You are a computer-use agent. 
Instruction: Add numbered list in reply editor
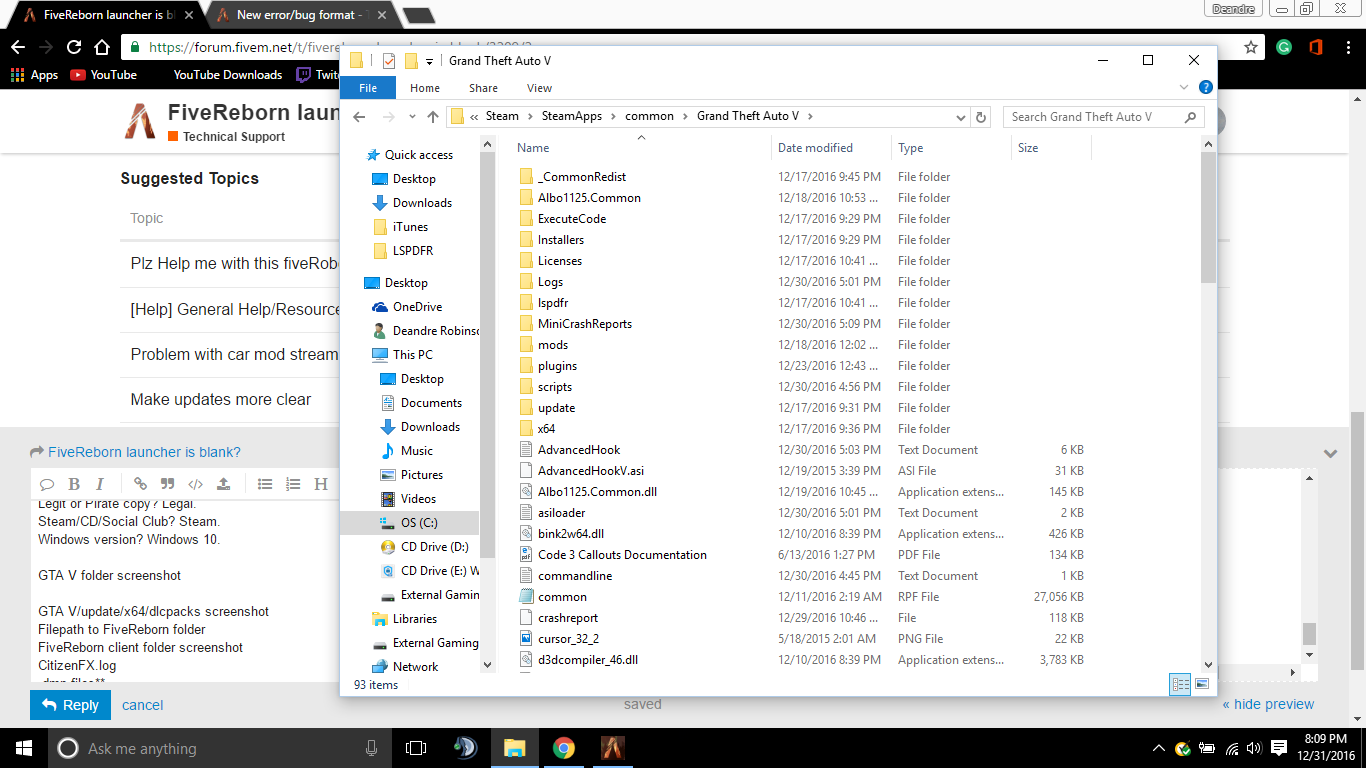click(293, 484)
